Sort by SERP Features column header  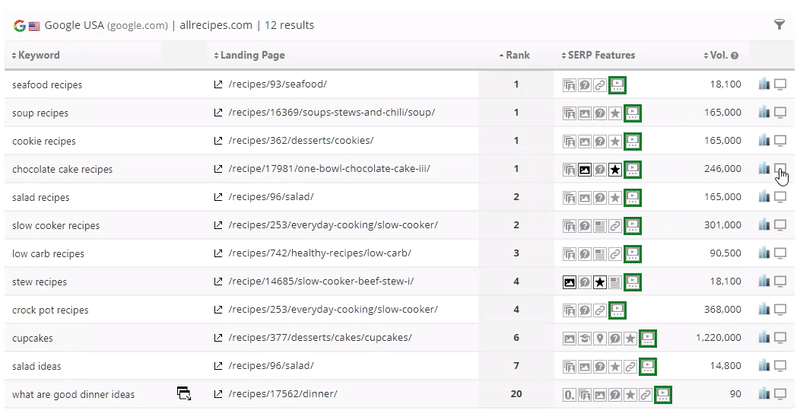pos(598,56)
